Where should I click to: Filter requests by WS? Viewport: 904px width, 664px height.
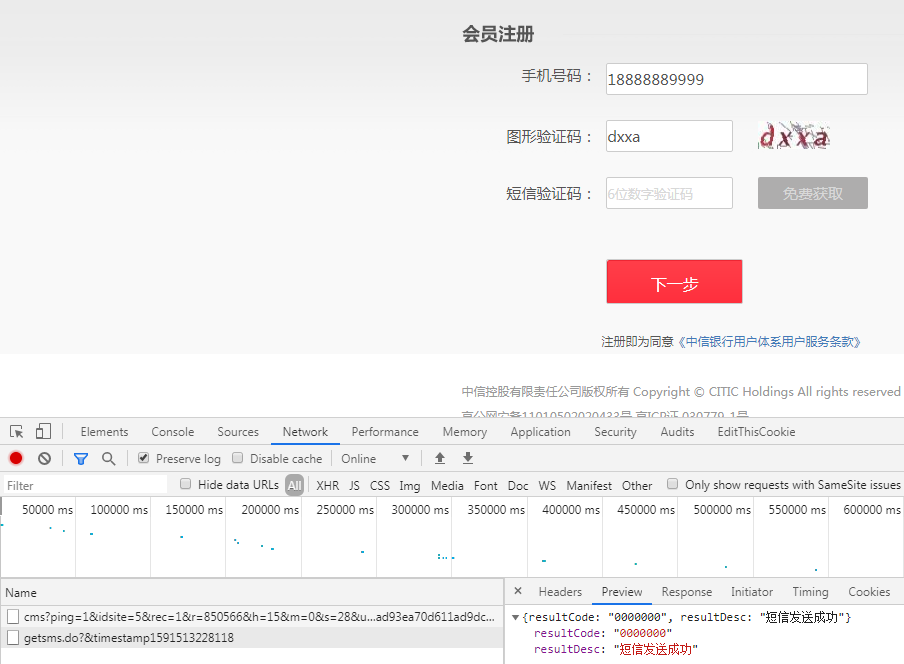tap(547, 485)
